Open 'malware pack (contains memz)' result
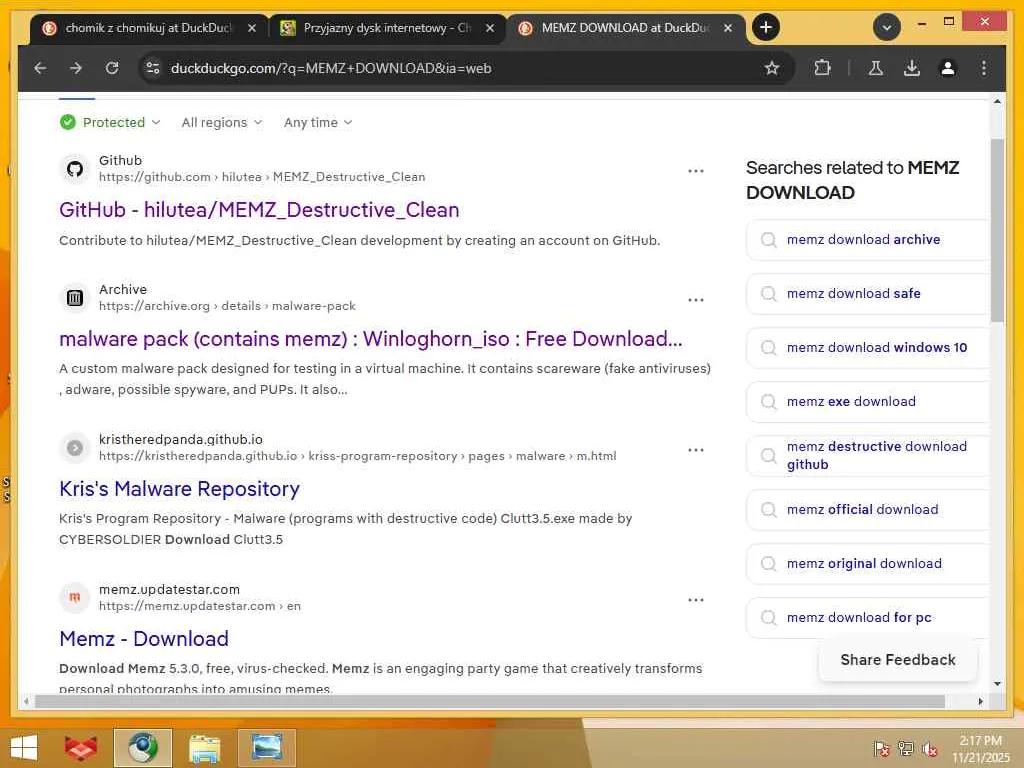Image resolution: width=1024 pixels, height=768 pixels. [x=371, y=339]
